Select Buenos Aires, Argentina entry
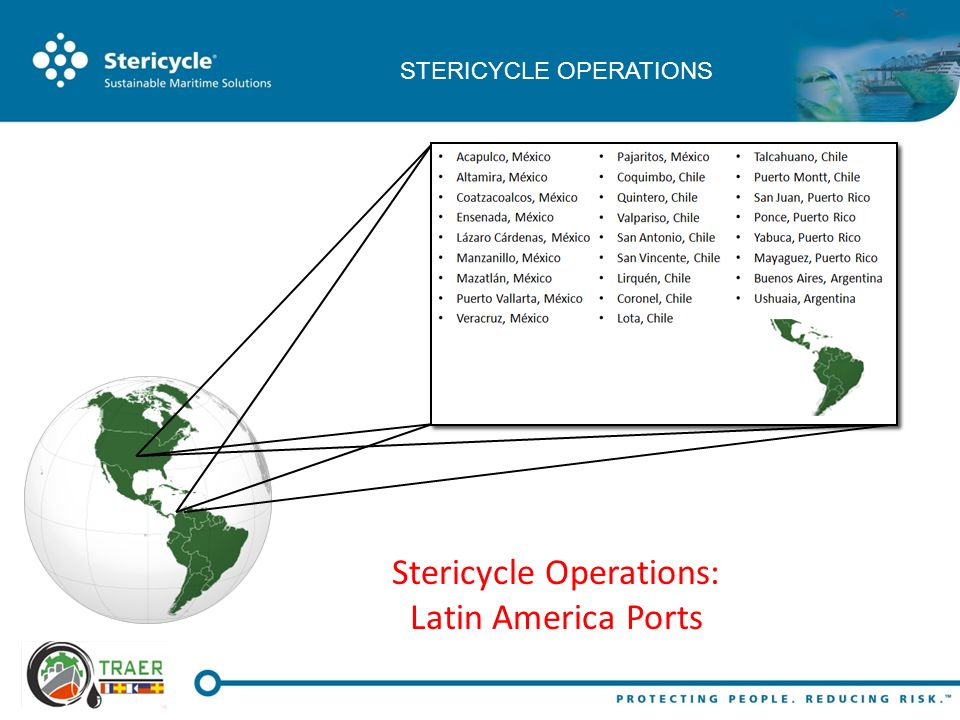The width and height of the screenshot is (960, 720). [818, 278]
